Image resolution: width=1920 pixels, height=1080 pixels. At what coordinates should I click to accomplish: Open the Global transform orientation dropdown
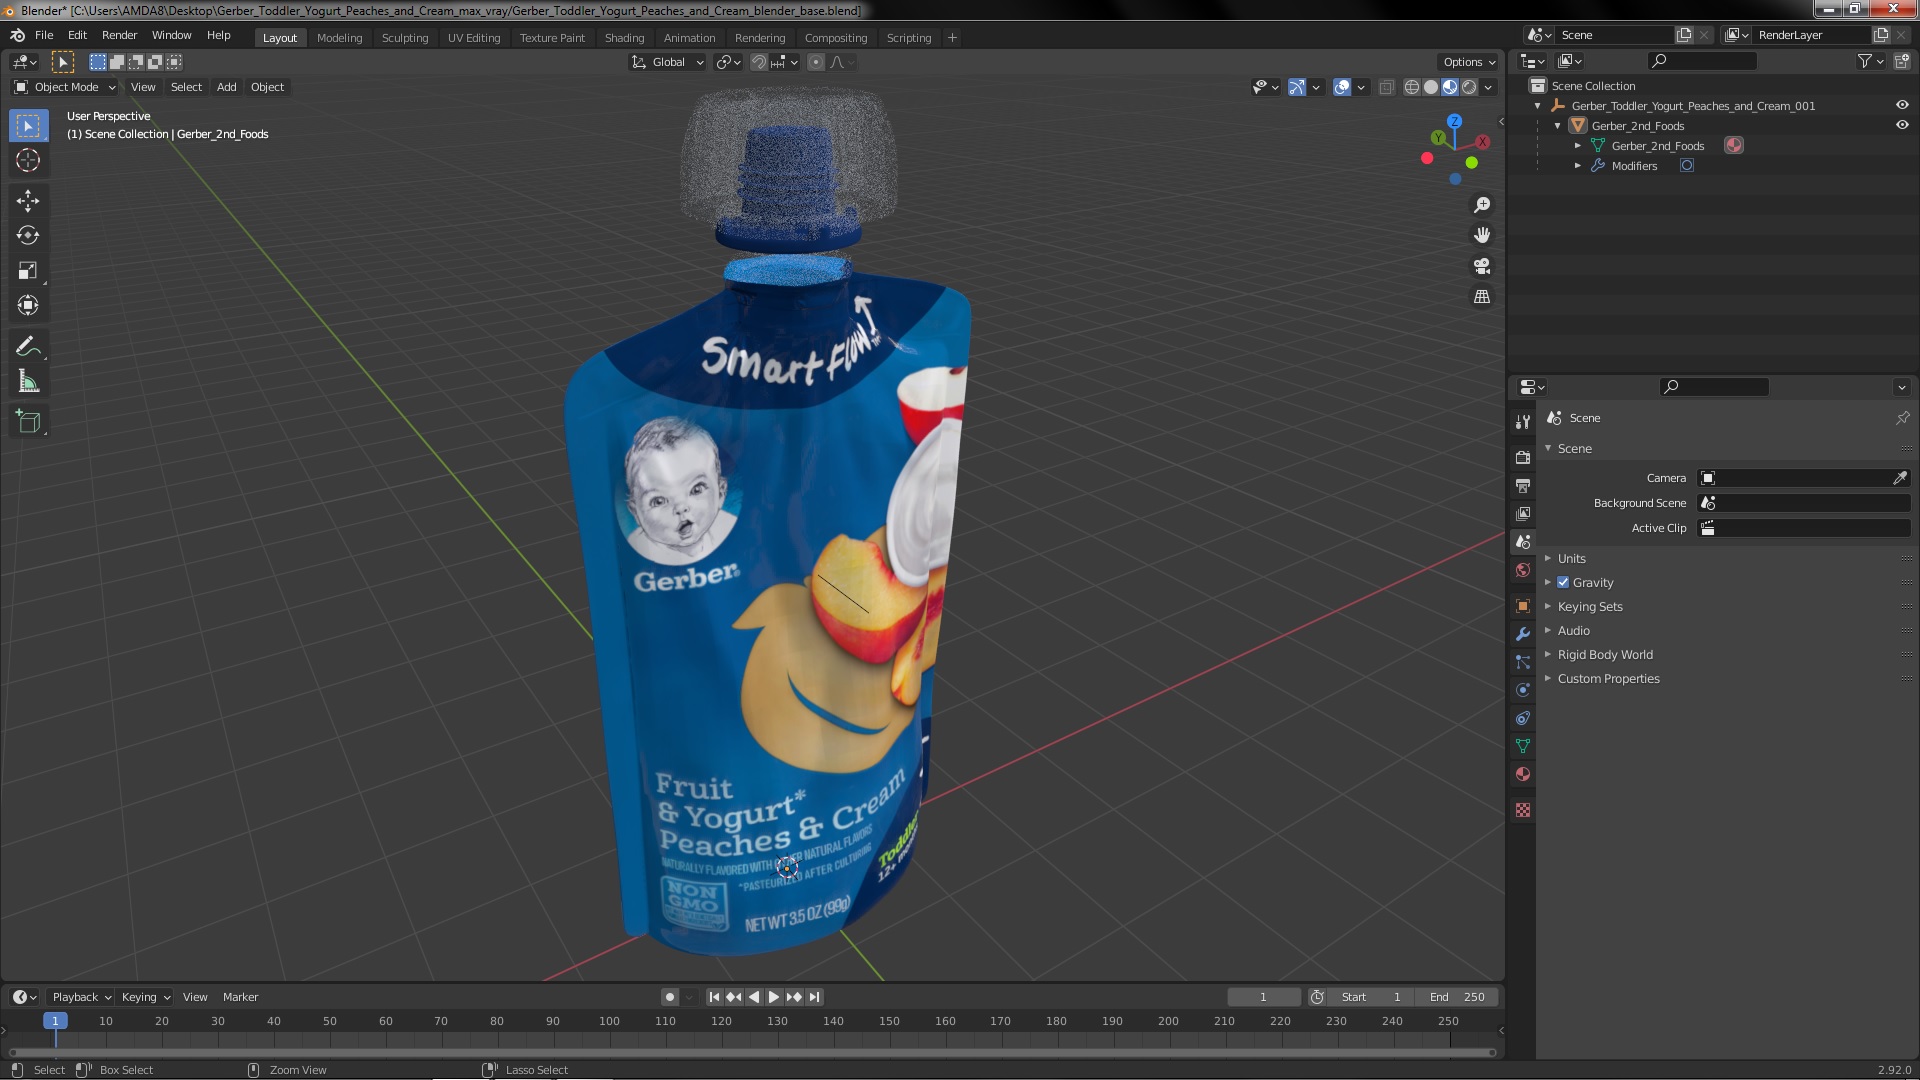(668, 62)
